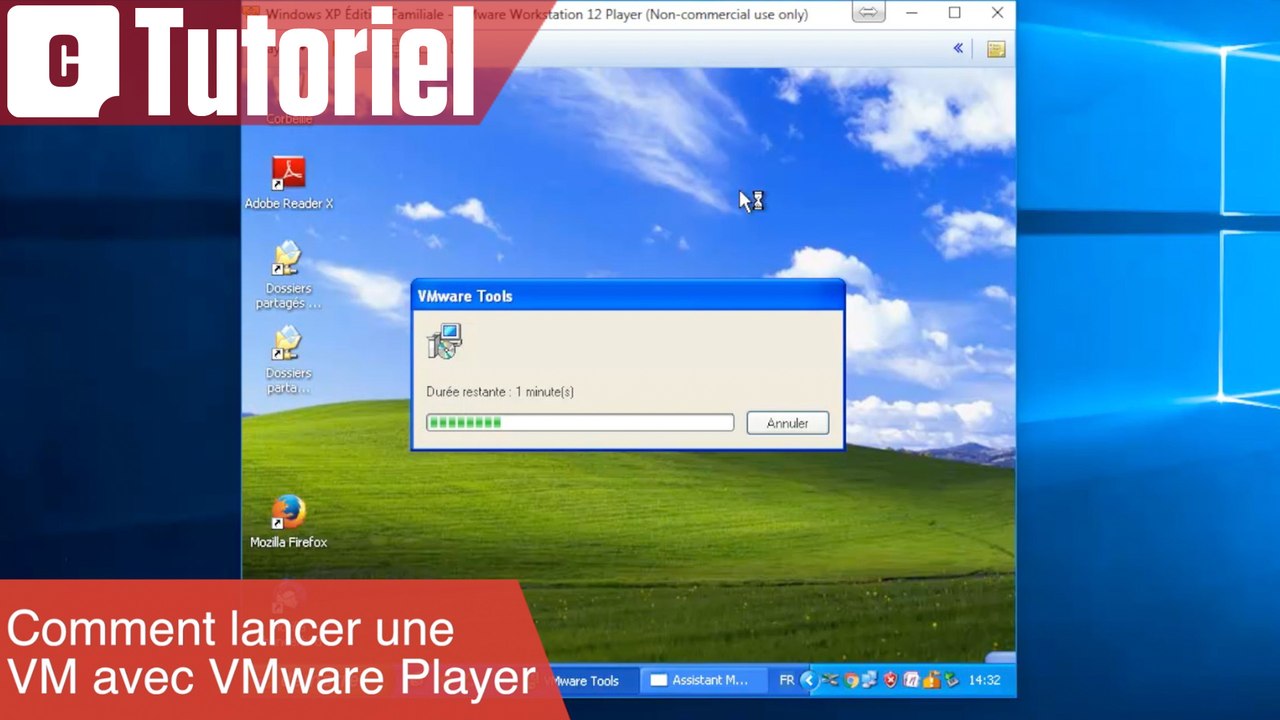Open the "Dossiers parta..." desktop shortcut
This screenshot has height=720, width=1280.
(x=288, y=360)
